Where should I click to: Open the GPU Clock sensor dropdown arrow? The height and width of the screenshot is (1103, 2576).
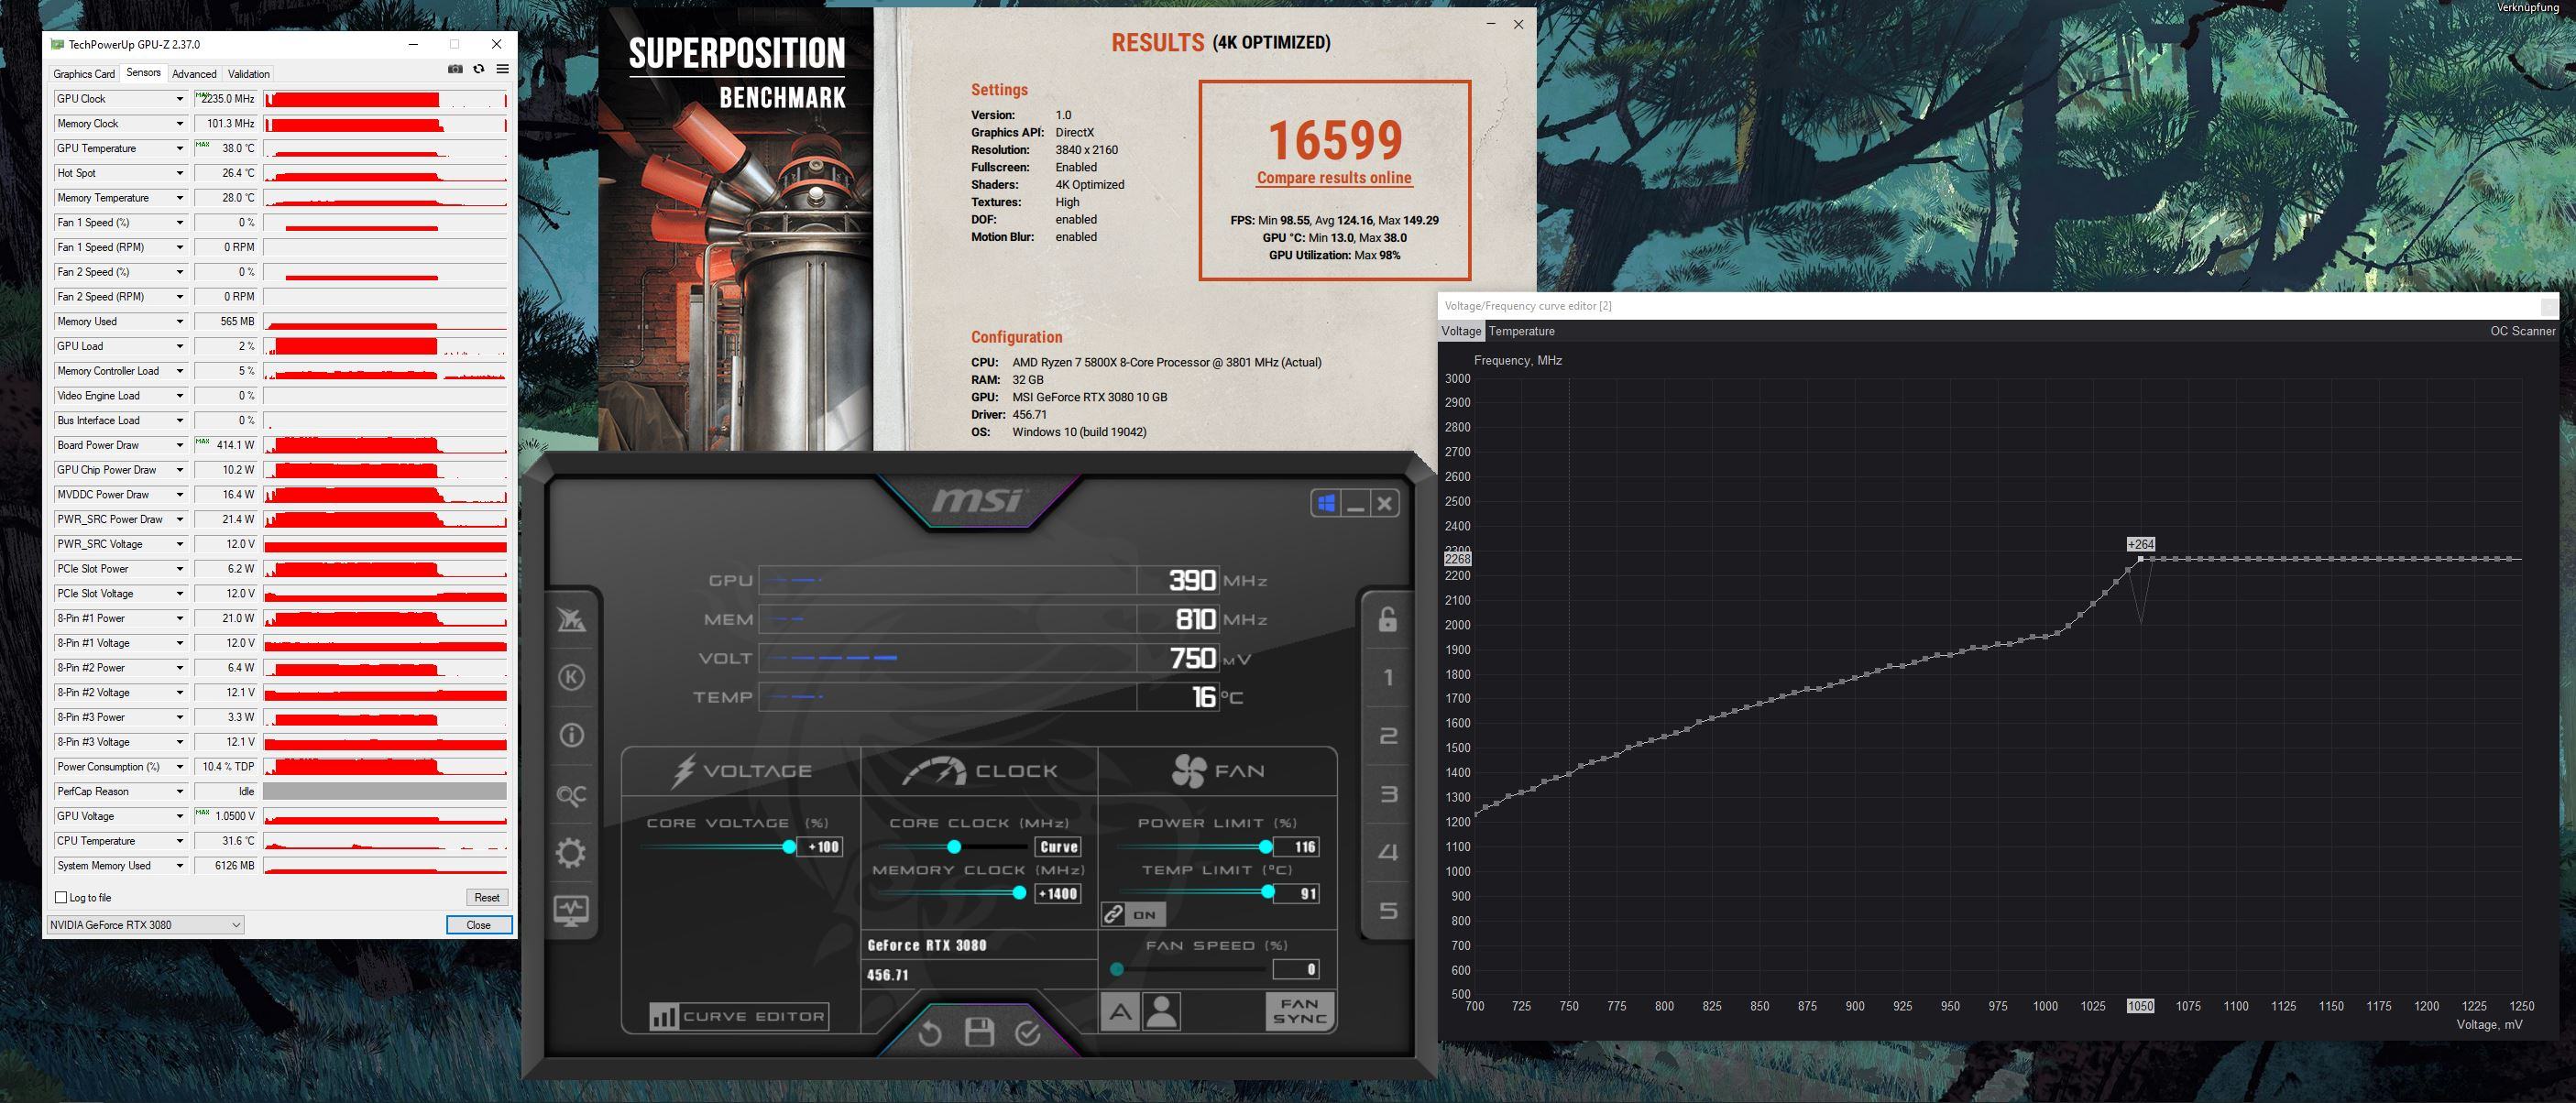point(180,99)
